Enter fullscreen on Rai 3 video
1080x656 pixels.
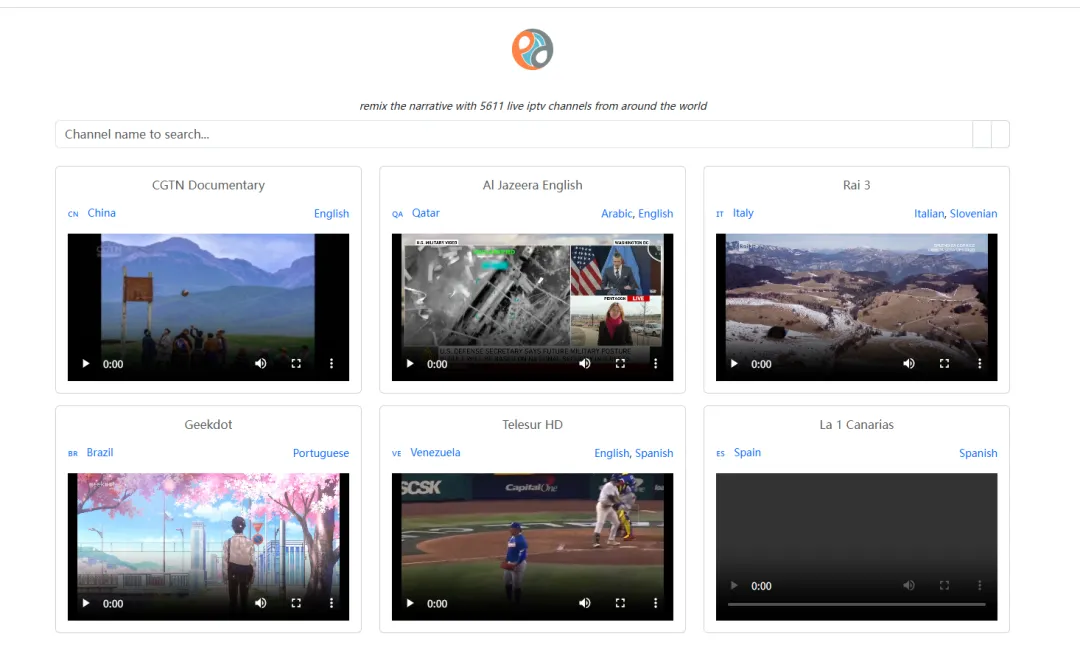point(944,364)
